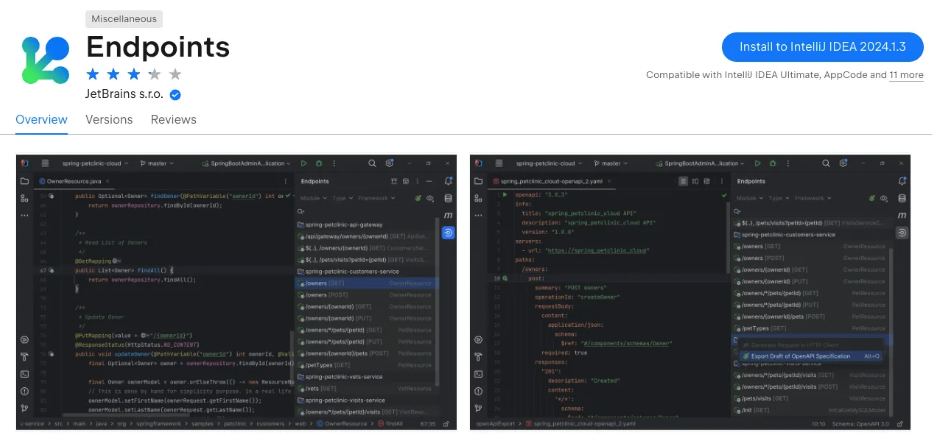Click green Run icon in left screenshot
This screenshot has height=444, width=932.
[x=304, y=163]
